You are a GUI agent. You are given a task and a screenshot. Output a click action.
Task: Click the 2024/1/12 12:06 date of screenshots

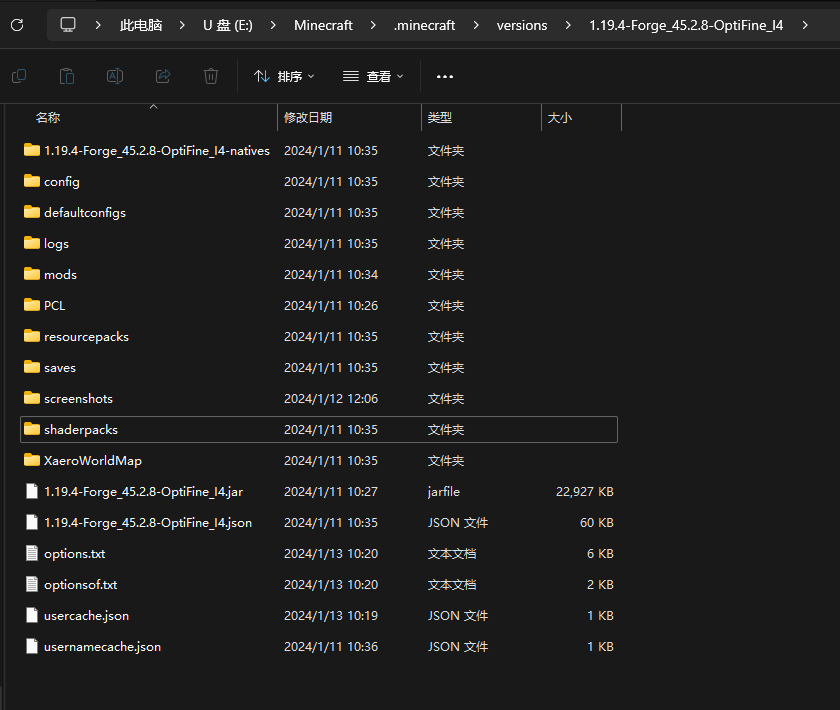click(x=331, y=399)
